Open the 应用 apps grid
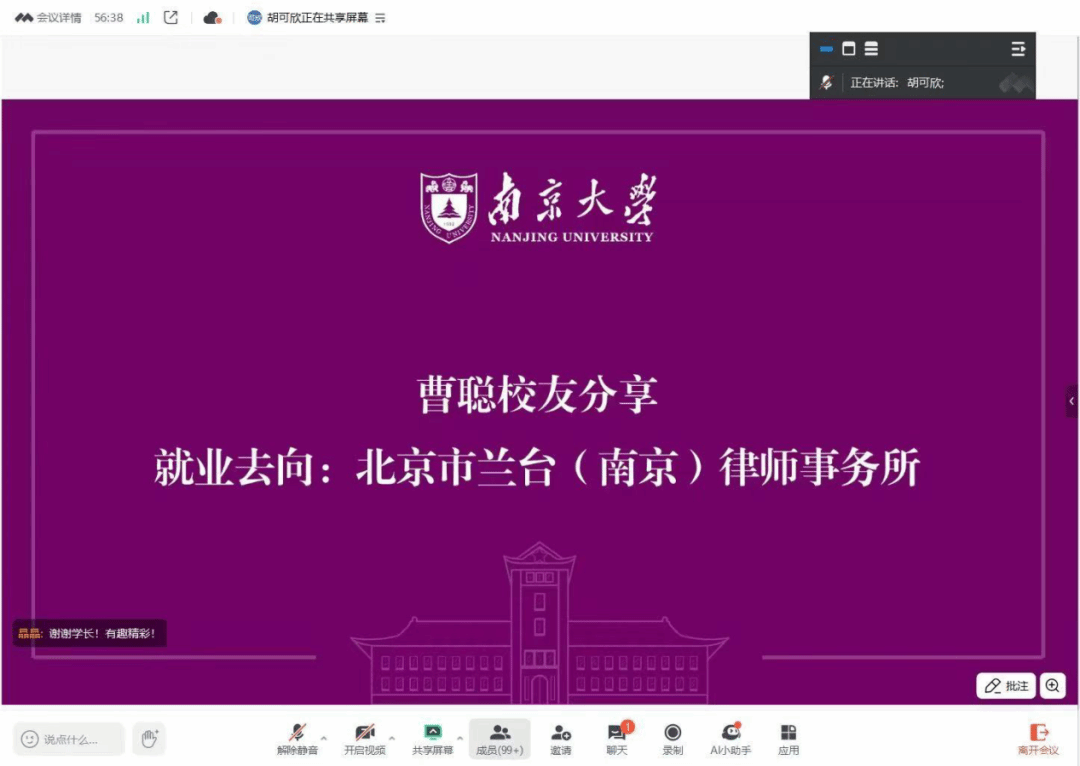The height and width of the screenshot is (766, 1080). point(788,738)
